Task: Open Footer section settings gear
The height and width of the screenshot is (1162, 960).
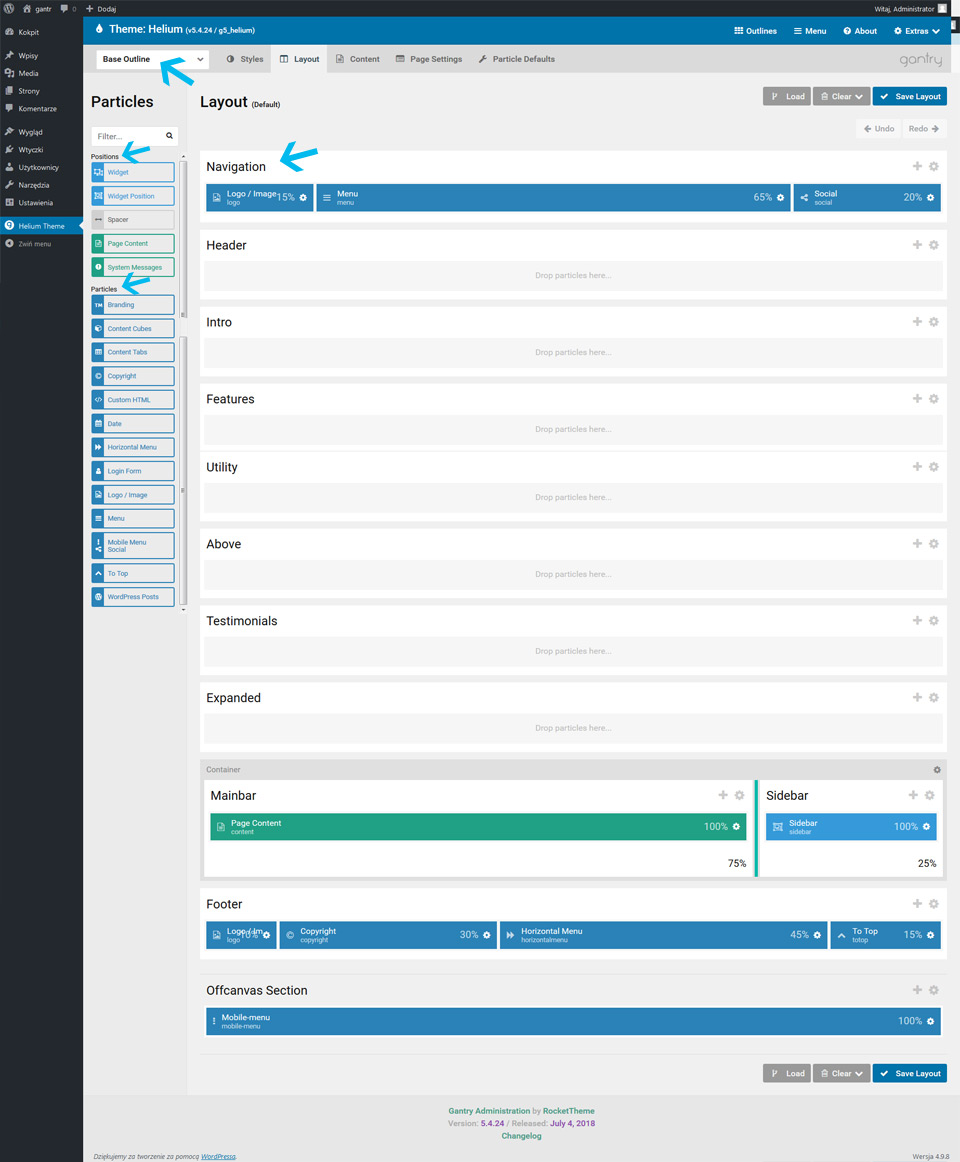Action: [x=933, y=904]
